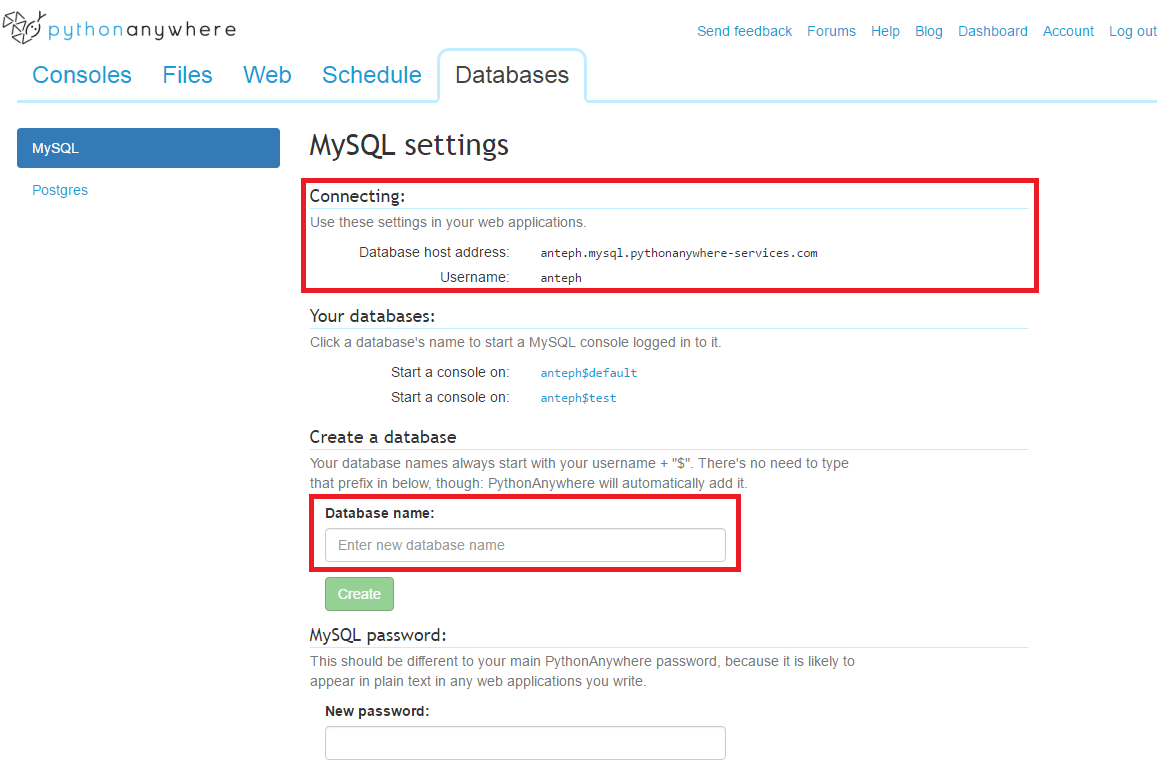Switch to the Web tab
Viewport: 1173px width, 773px height.
pyautogui.click(x=266, y=75)
